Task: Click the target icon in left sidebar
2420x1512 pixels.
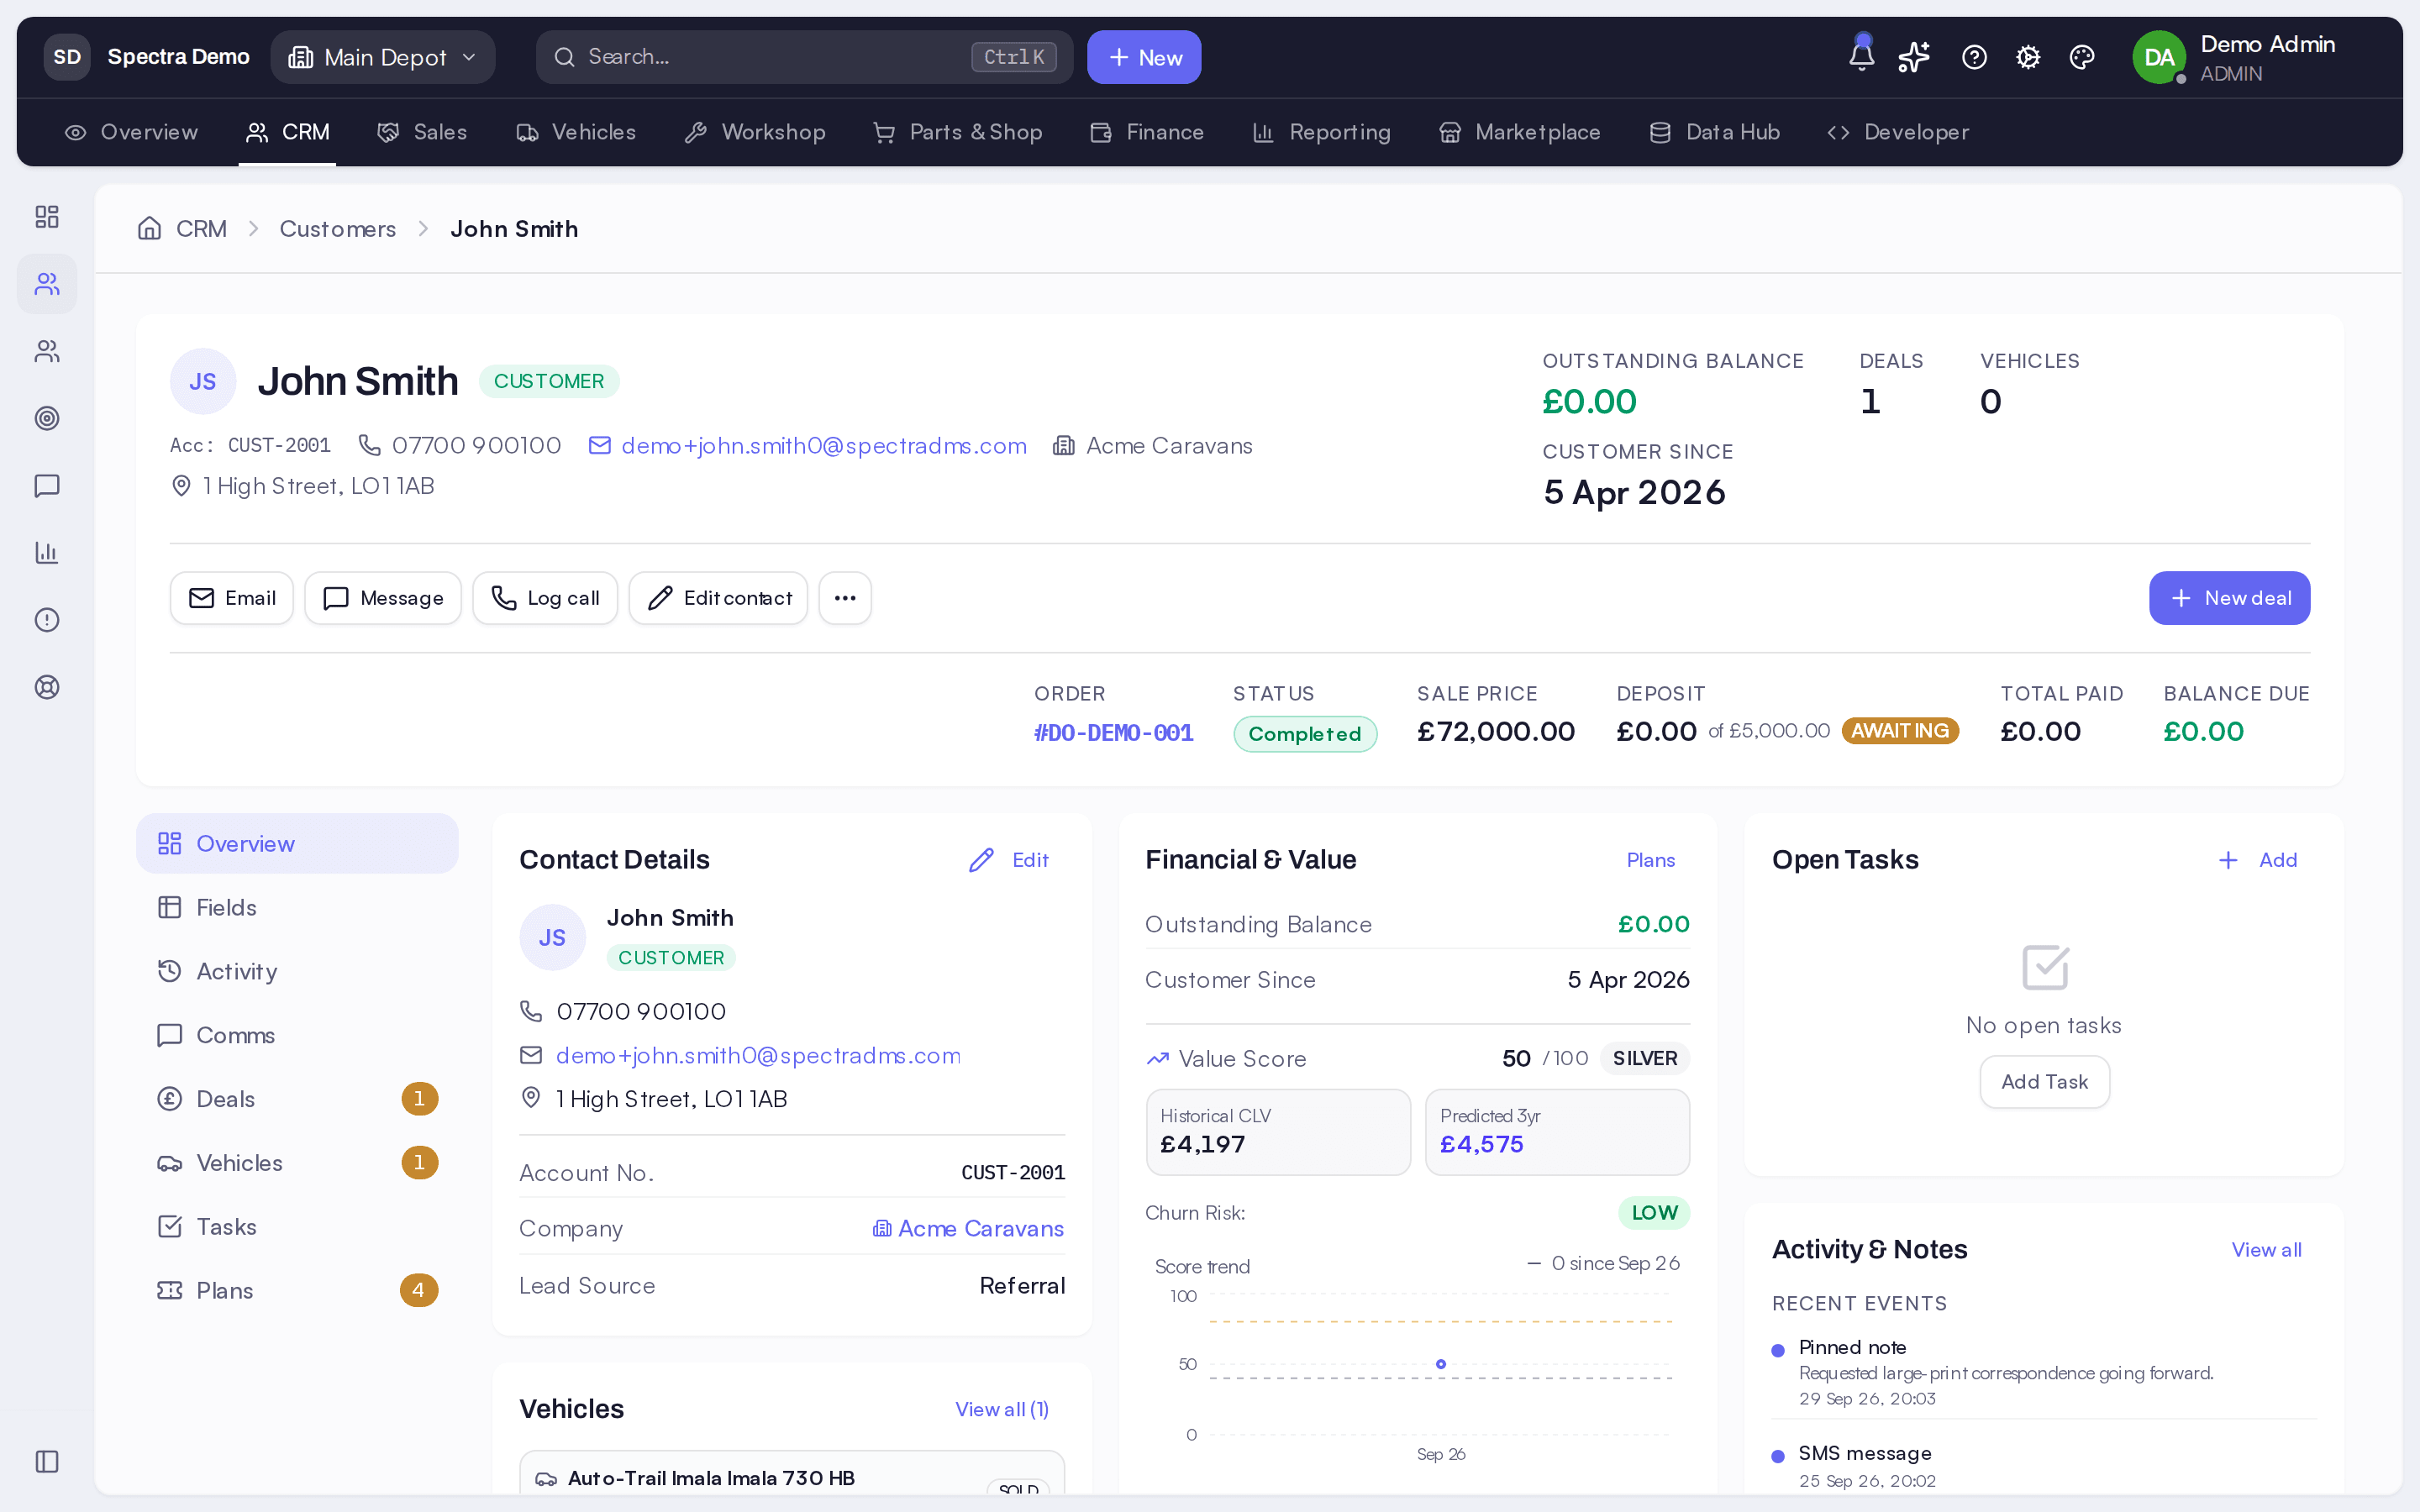Action: coord(47,418)
